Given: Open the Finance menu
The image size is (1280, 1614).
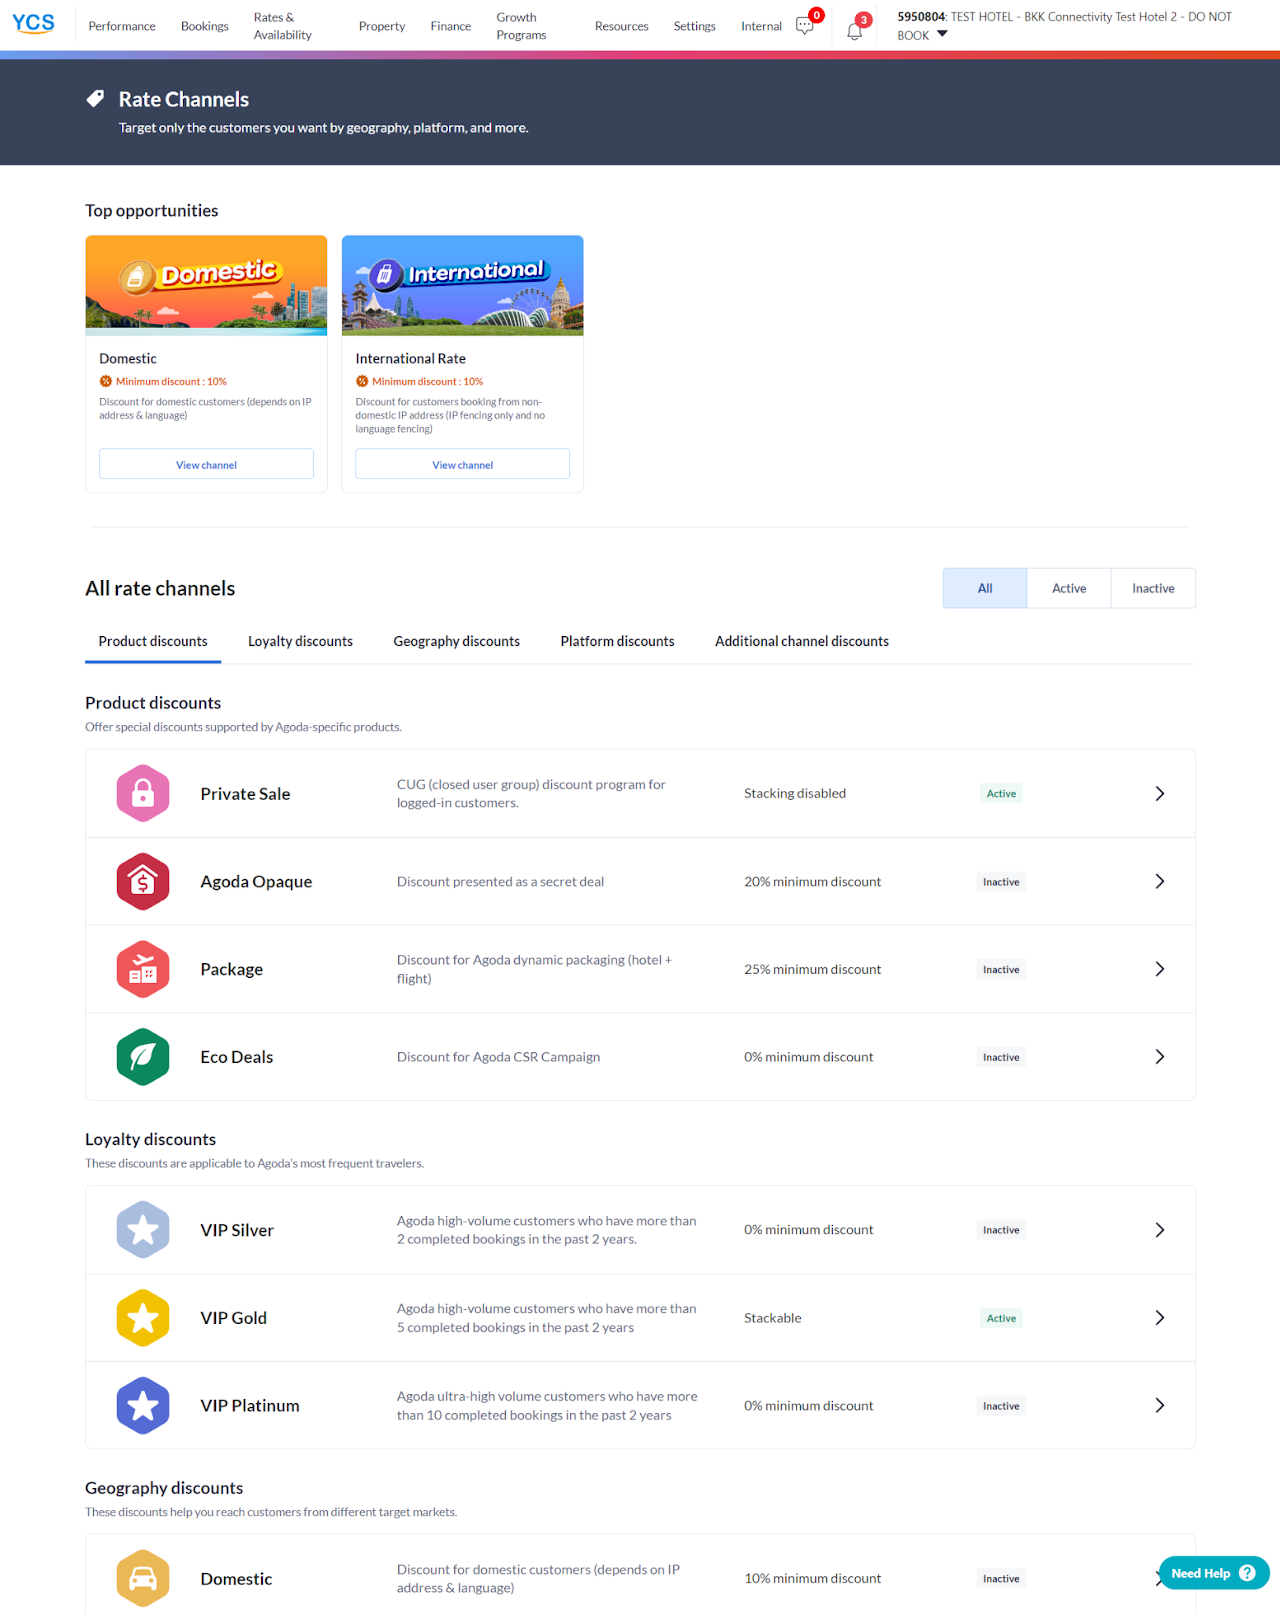Looking at the screenshot, I should [451, 26].
